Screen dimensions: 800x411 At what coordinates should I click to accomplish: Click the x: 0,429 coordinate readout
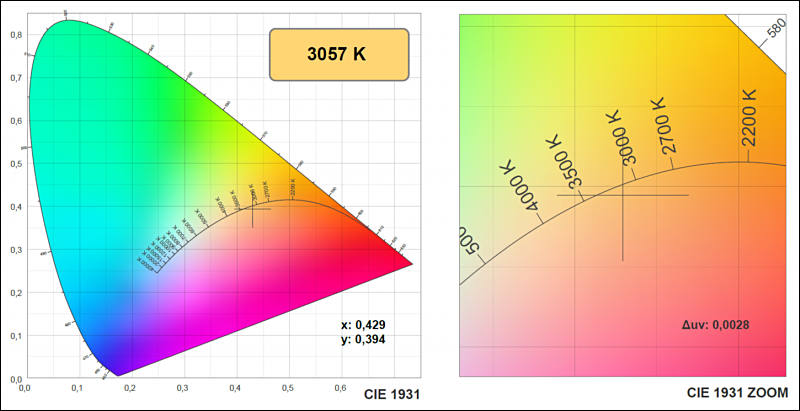click(x=363, y=325)
